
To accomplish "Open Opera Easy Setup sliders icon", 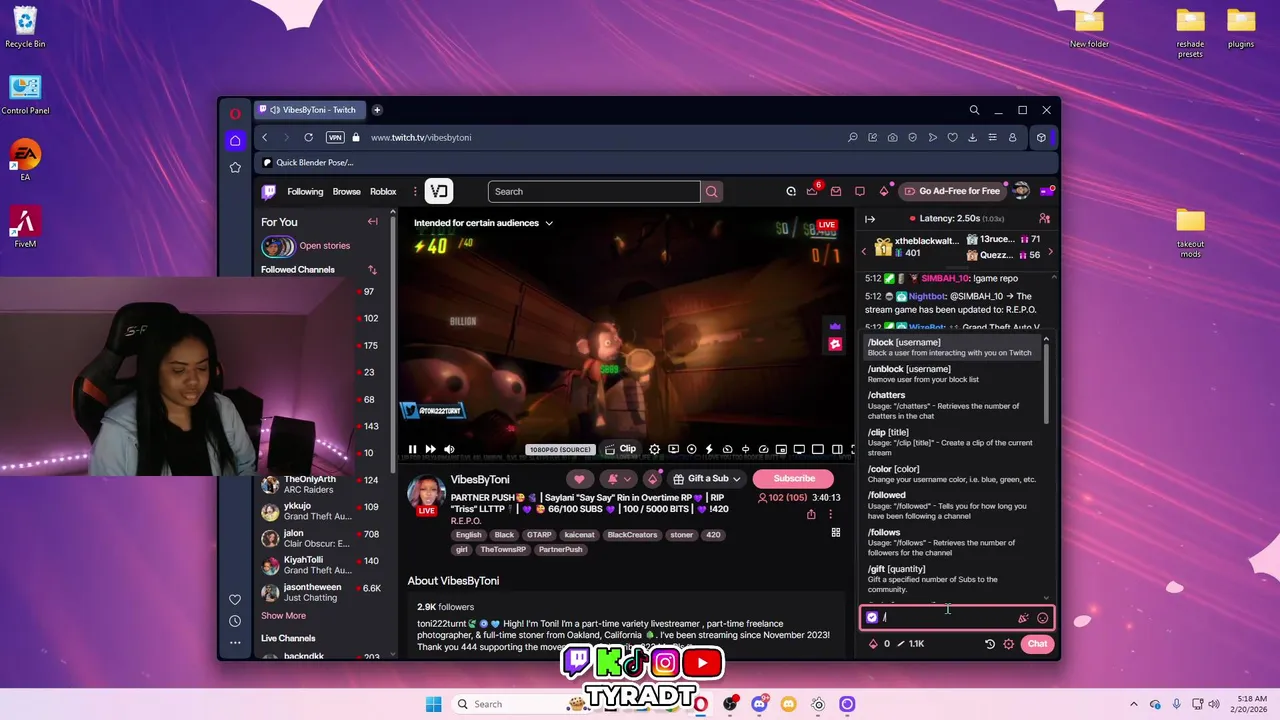I will coord(992,137).
